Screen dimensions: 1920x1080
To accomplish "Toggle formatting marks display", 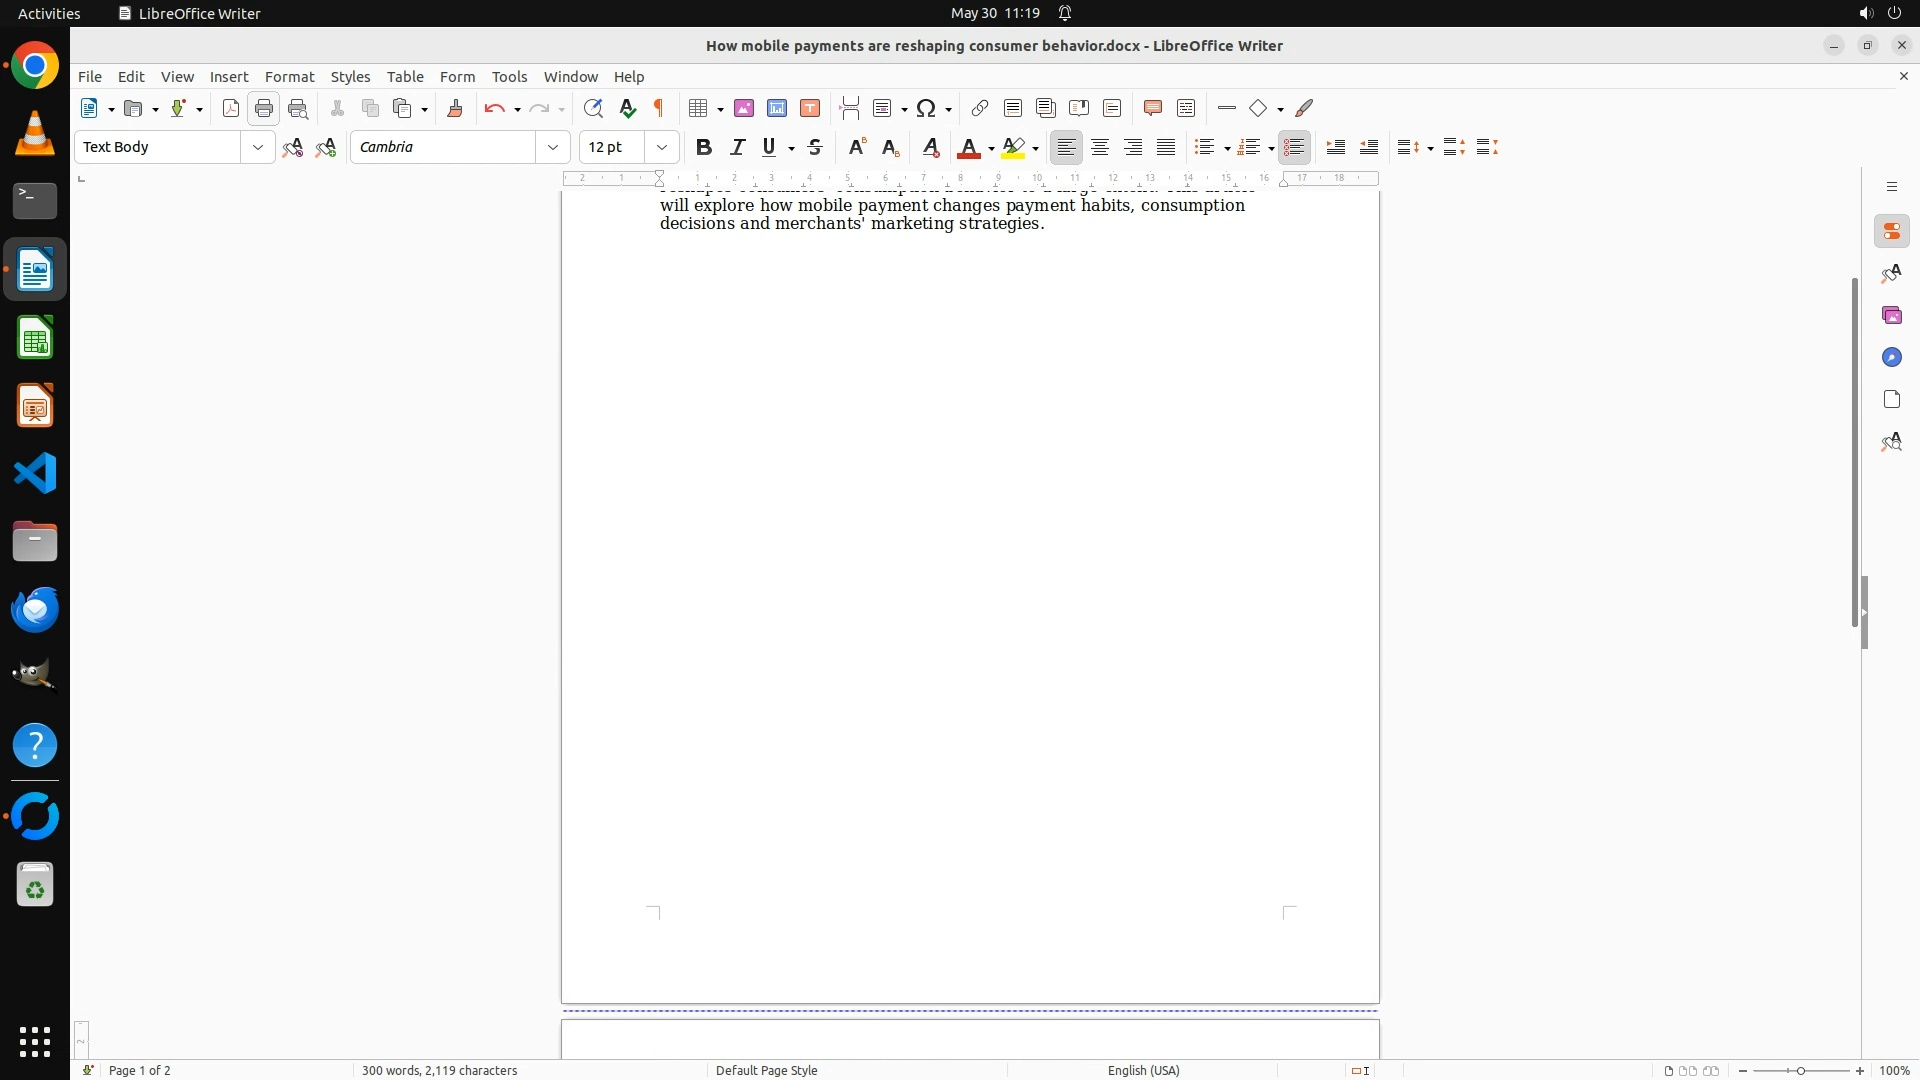I will 659,109.
